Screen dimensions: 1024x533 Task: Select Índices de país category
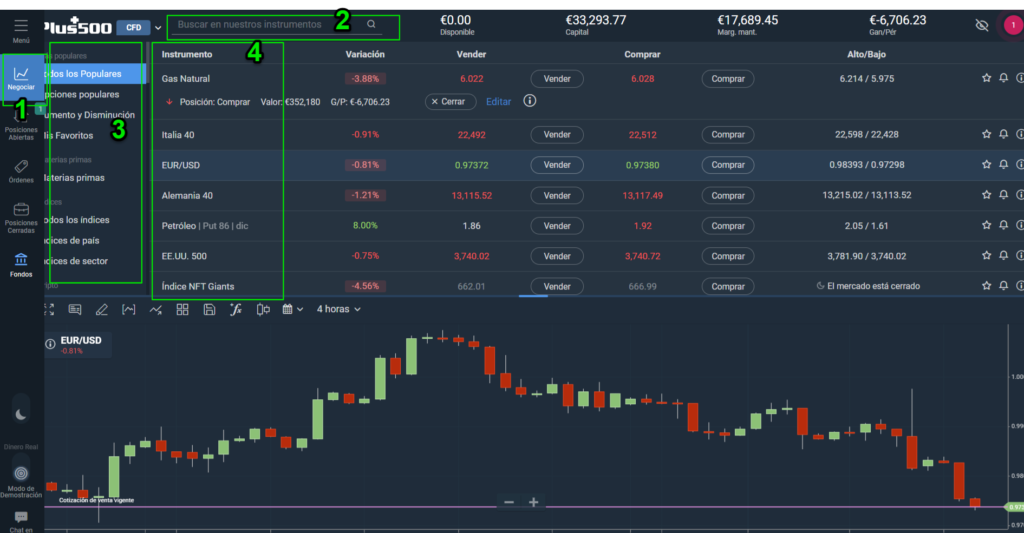(72, 240)
